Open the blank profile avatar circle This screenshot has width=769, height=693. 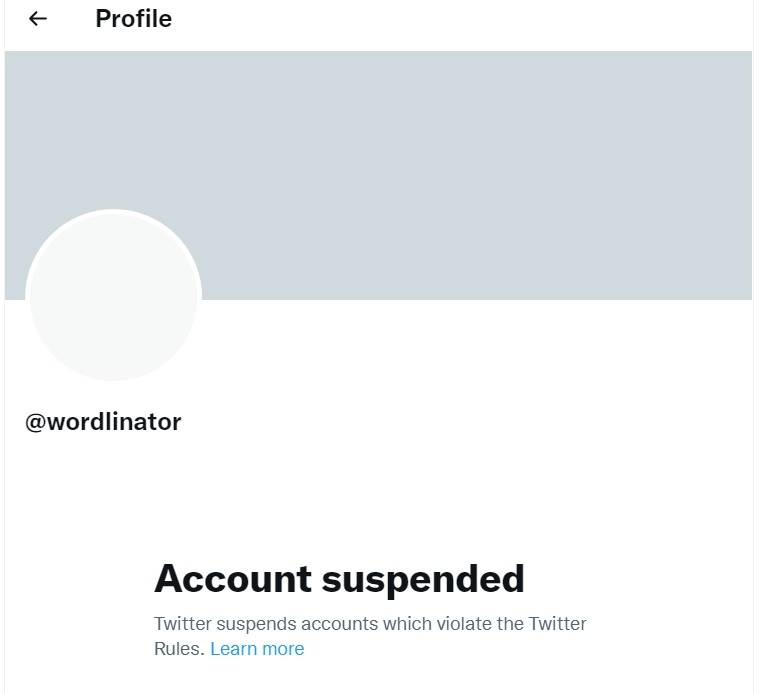[x=113, y=296]
